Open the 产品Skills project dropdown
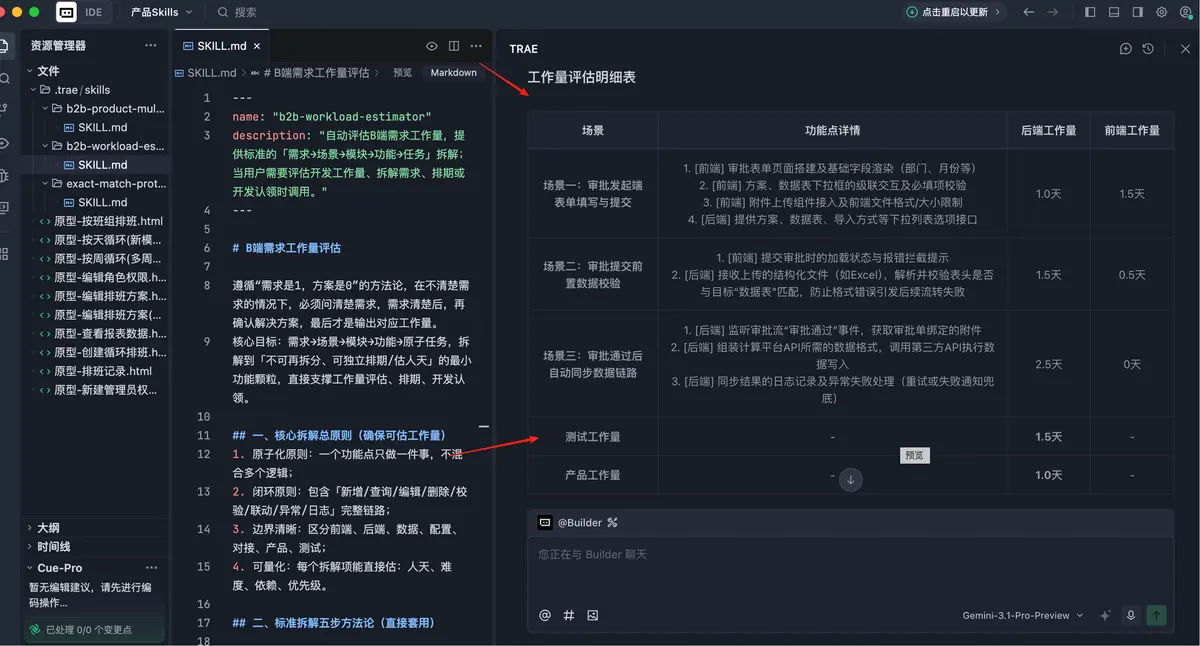The height and width of the screenshot is (646, 1200). [x=162, y=12]
